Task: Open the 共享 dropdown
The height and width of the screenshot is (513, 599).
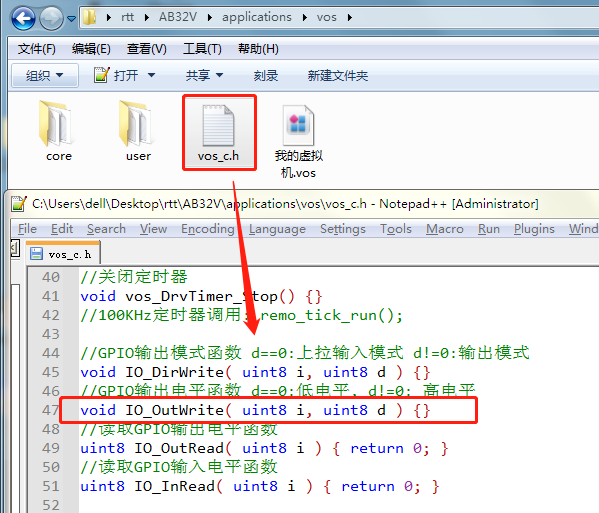Action: tap(204, 75)
